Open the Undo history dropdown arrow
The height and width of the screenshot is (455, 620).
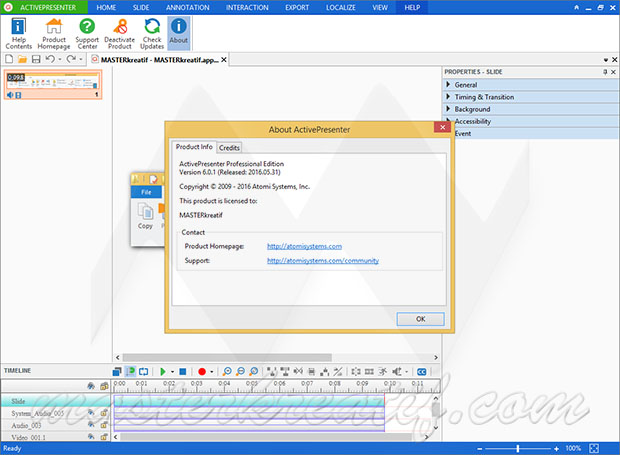point(60,60)
